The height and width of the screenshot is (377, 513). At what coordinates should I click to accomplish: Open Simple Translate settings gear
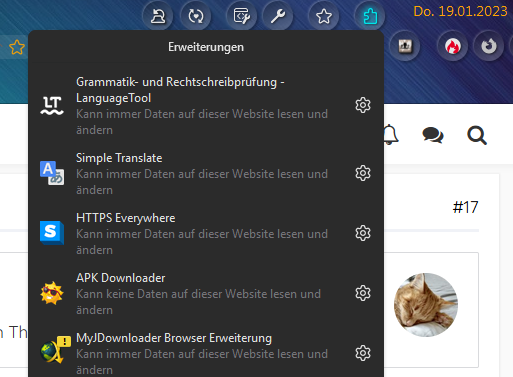pyautogui.click(x=363, y=173)
